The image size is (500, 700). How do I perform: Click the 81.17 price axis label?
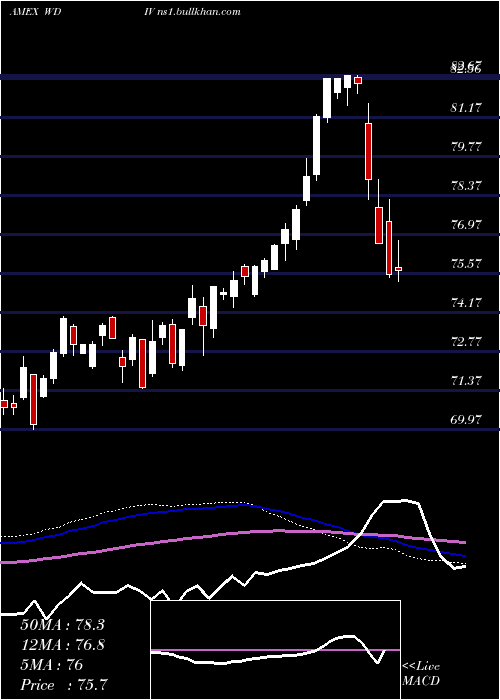click(x=467, y=107)
